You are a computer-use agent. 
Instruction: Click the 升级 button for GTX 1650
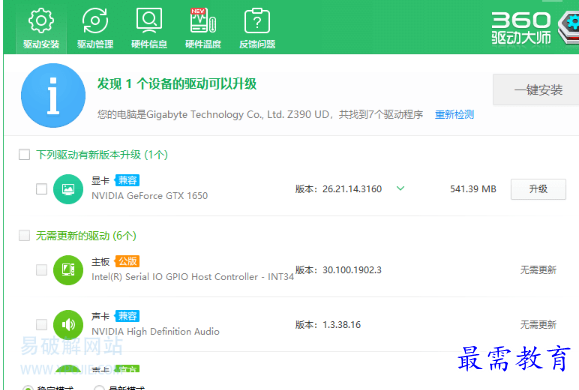tap(538, 189)
